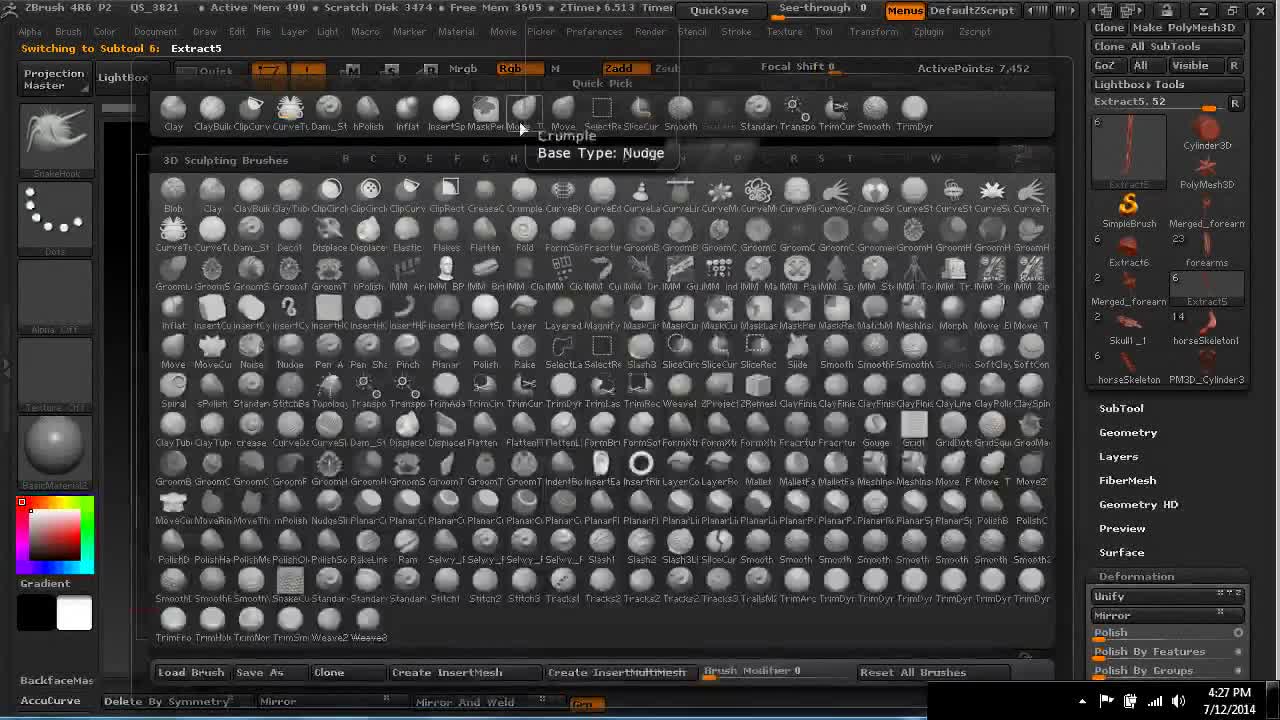Choose the Magnify brush
The height and width of the screenshot is (720, 1280).
tap(602, 311)
